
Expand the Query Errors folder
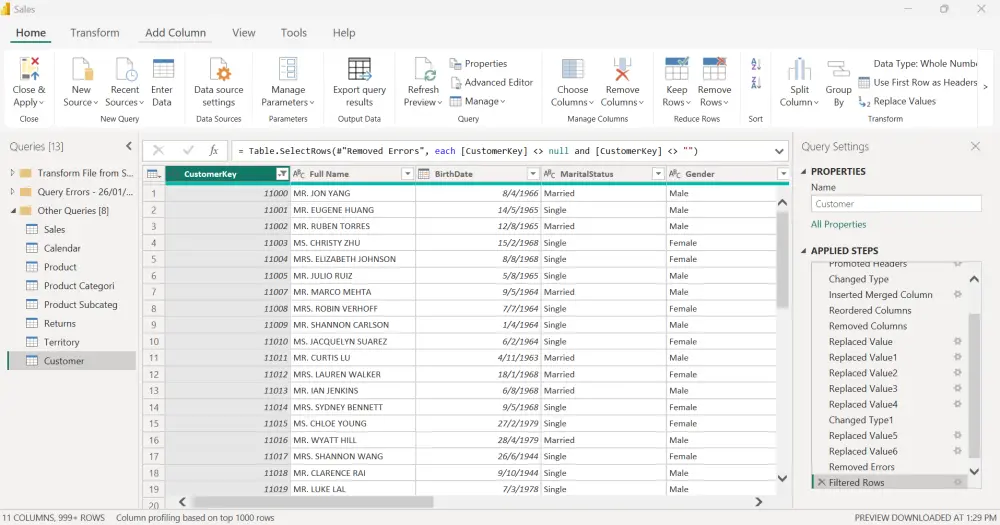[x=12, y=192]
